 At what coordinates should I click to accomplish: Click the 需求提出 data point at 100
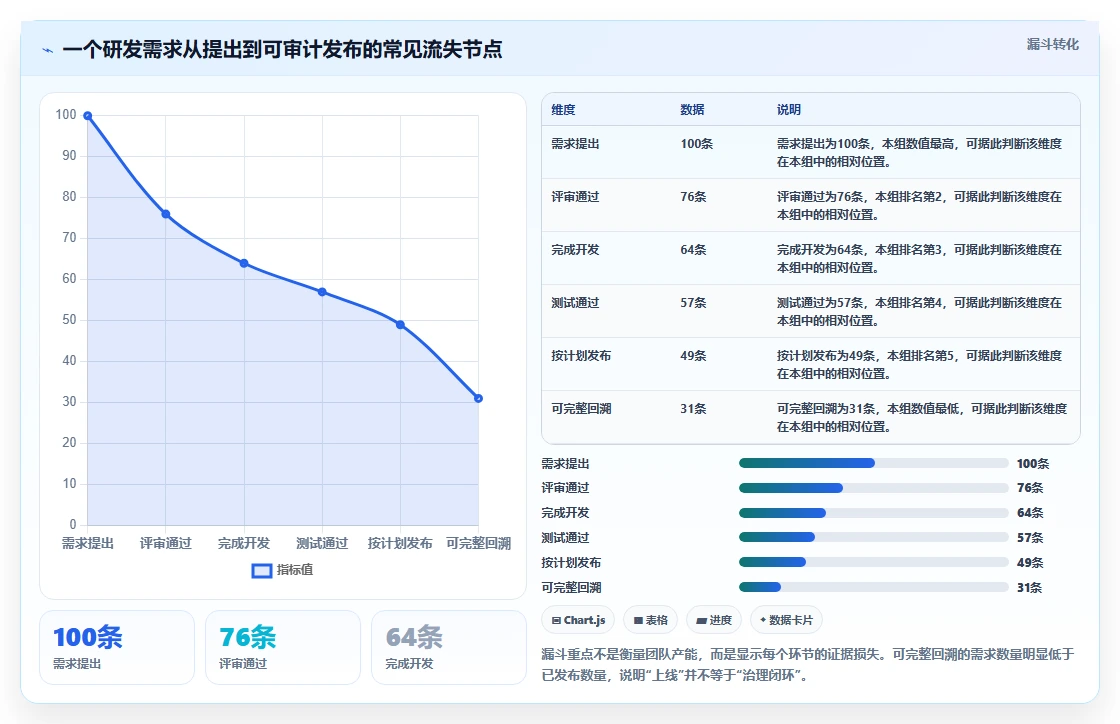point(87,116)
